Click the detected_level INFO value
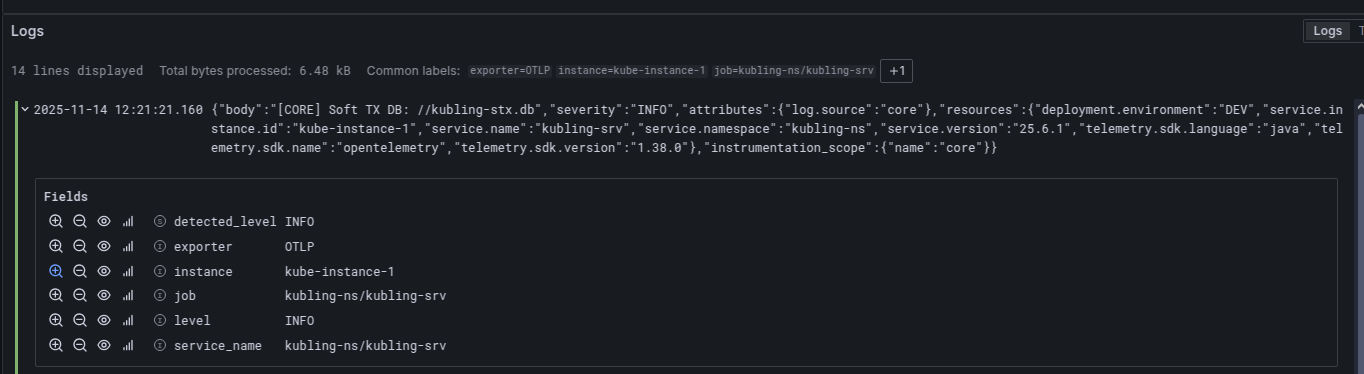Screen dimensions: 1364x374 299,221
